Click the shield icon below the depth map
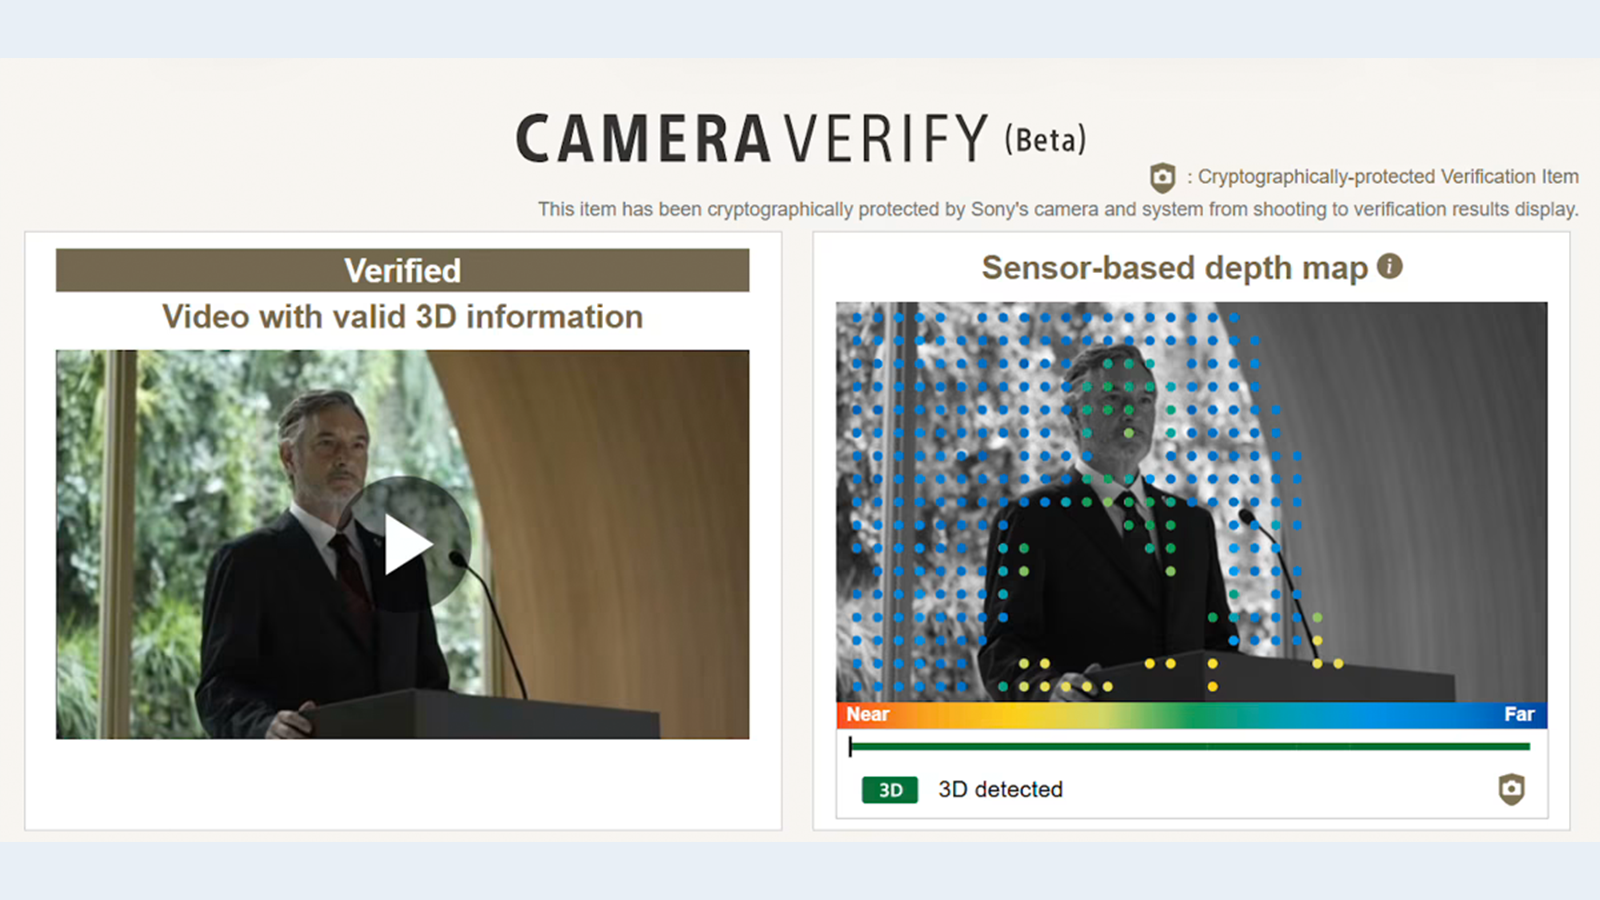The width and height of the screenshot is (1600, 900). (x=1510, y=789)
